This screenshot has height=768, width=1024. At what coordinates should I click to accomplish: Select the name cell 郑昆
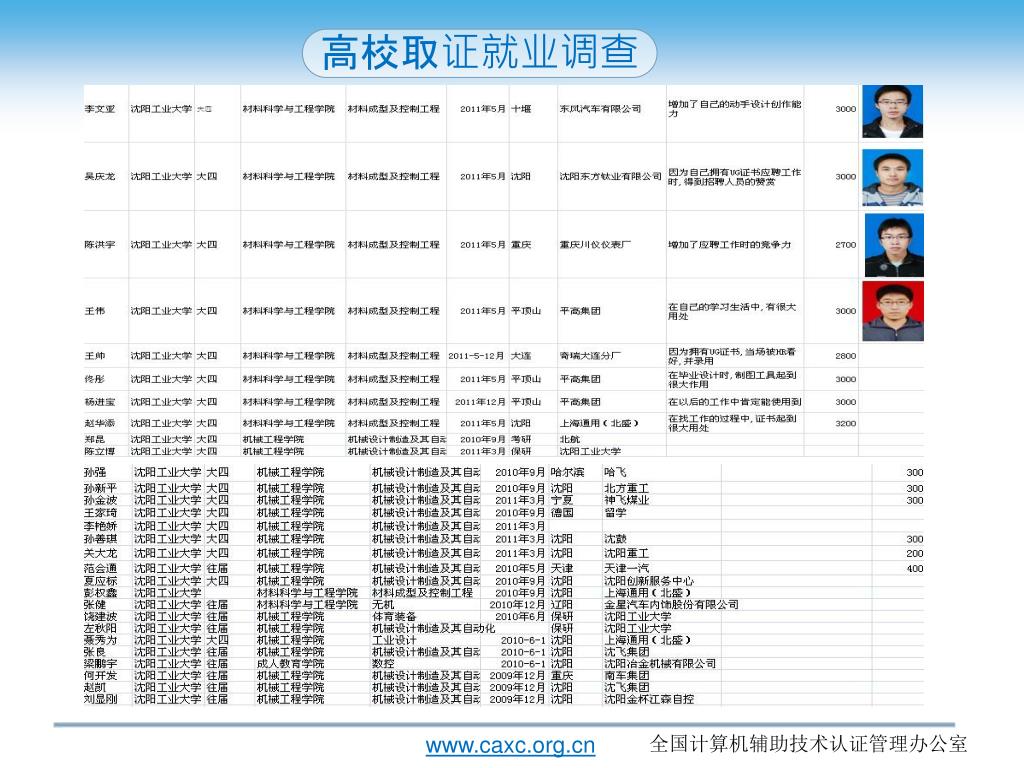point(95,440)
